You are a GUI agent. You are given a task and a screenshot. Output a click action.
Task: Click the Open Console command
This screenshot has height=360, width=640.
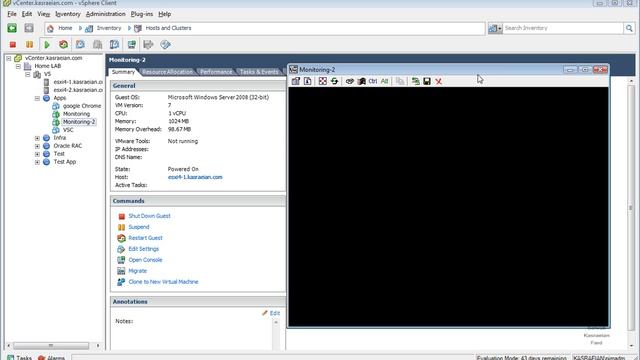coord(145,260)
